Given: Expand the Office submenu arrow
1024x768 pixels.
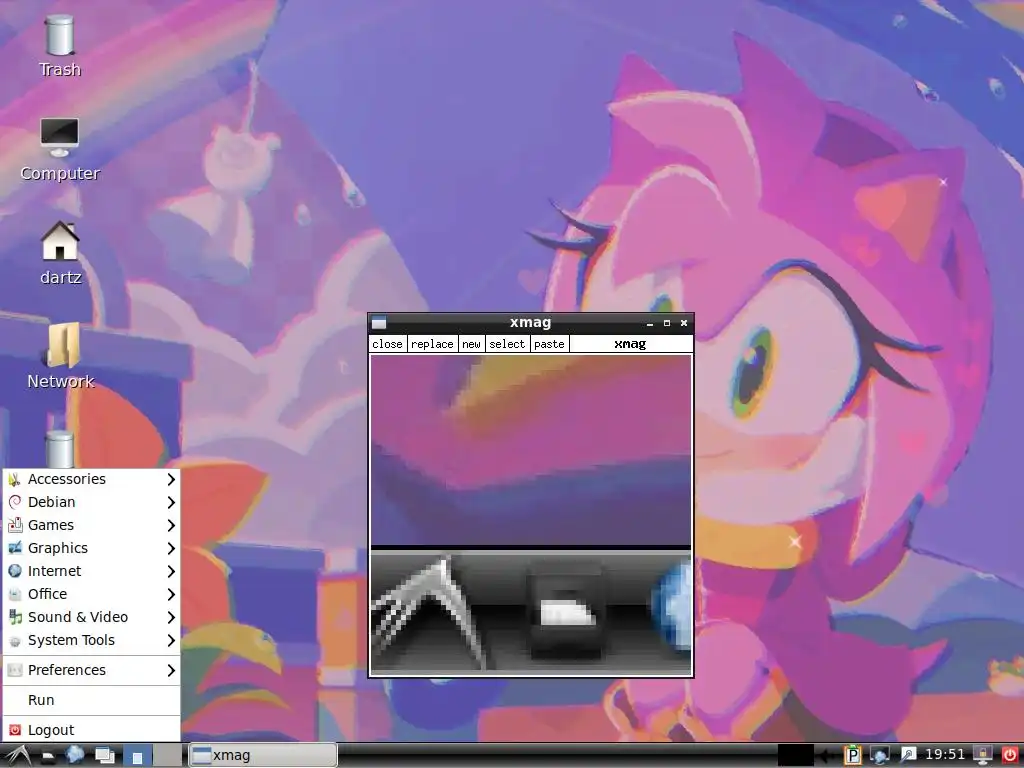Looking at the screenshot, I should coord(171,594).
